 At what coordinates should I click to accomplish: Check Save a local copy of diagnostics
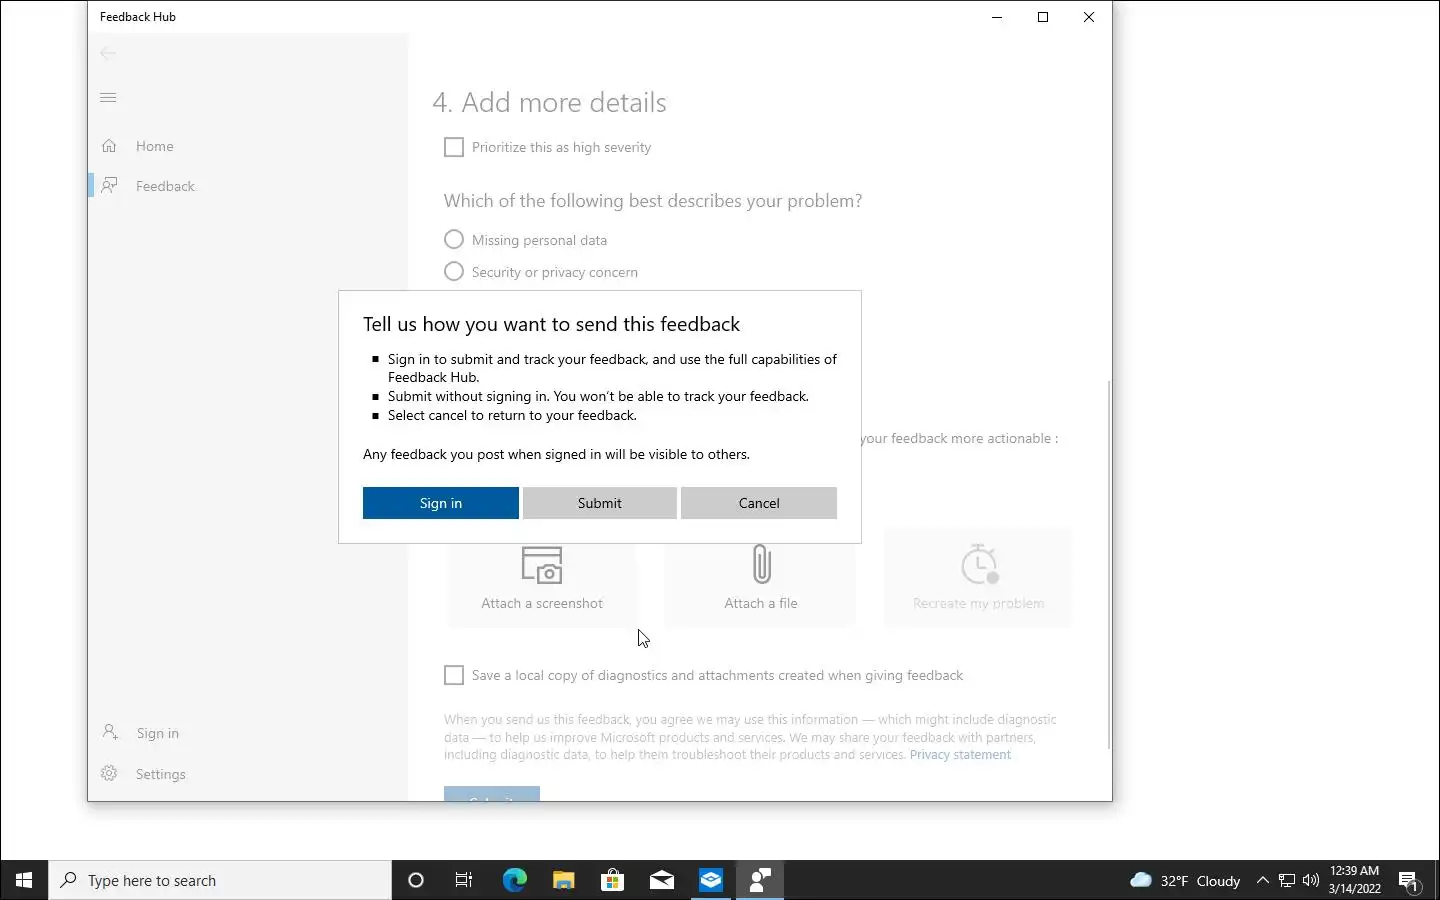[x=454, y=675]
